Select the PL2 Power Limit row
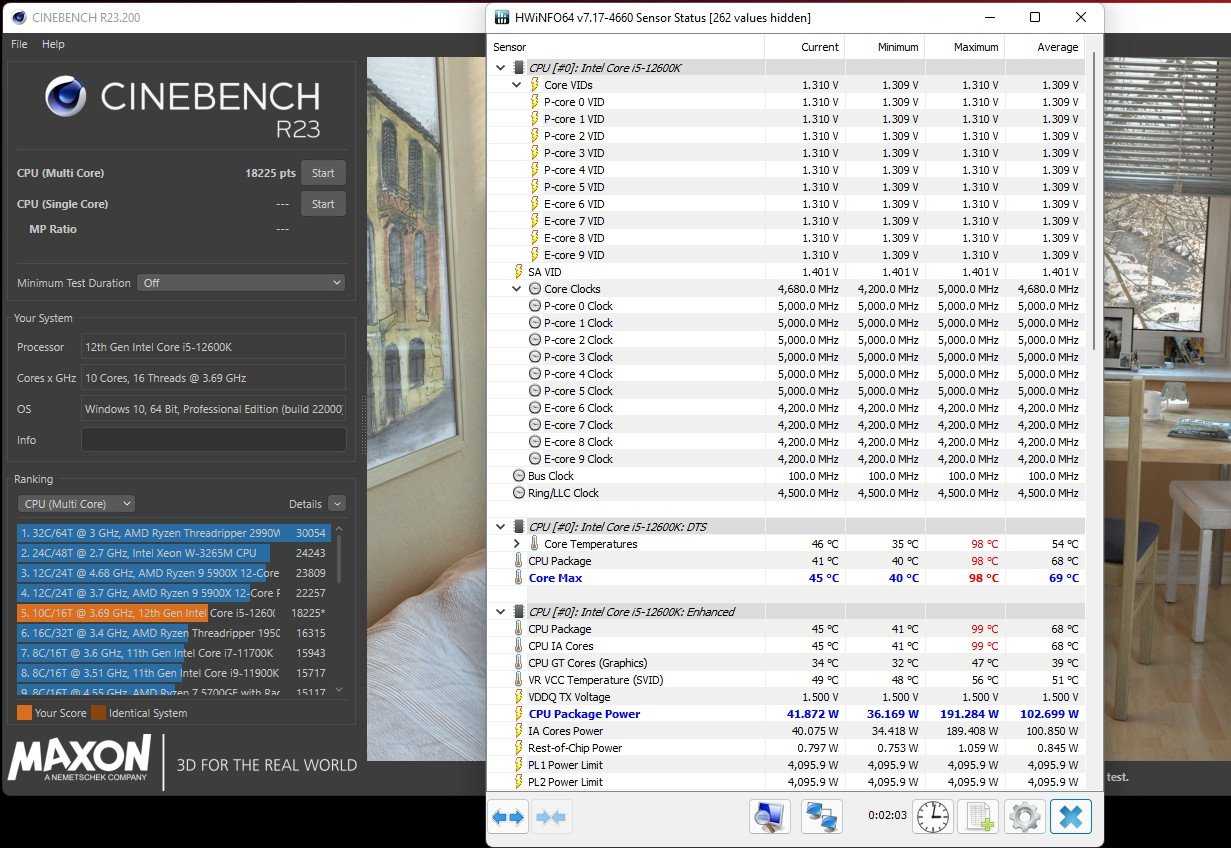Screen dimensions: 1231x848 point(786,782)
